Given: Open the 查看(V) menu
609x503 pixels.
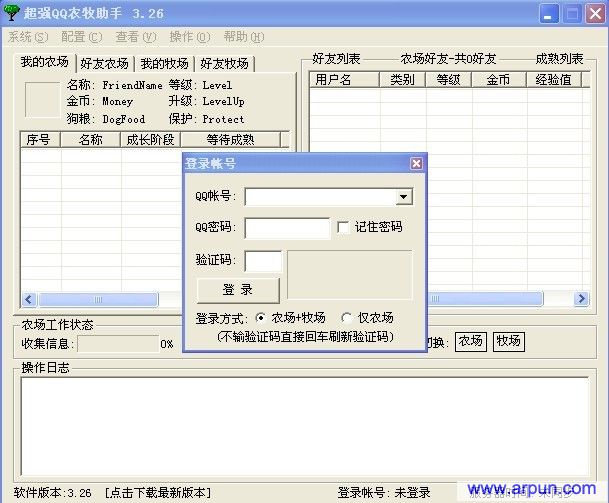Looking at the screenshot, I should [136, 37].
